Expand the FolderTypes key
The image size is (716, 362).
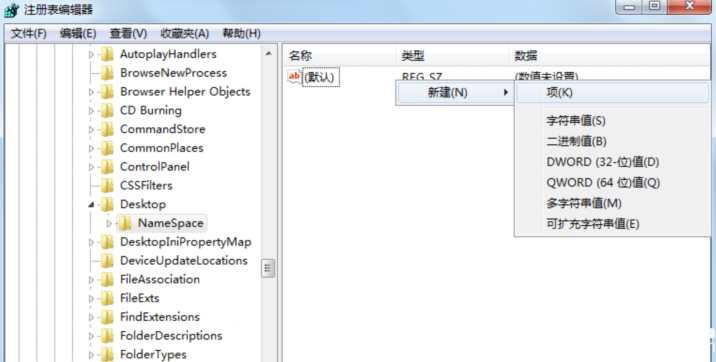[91, 355]
